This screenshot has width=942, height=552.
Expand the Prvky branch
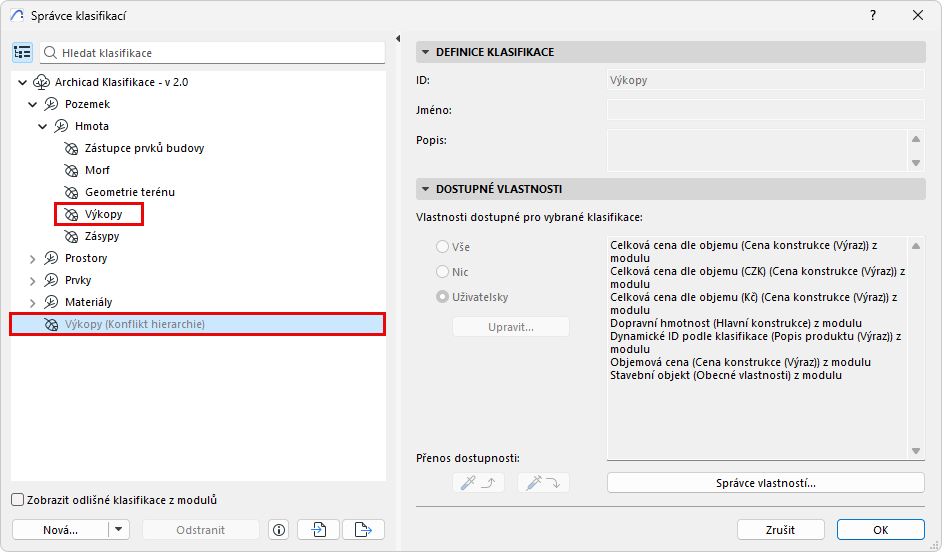click(x=33, y=281)
